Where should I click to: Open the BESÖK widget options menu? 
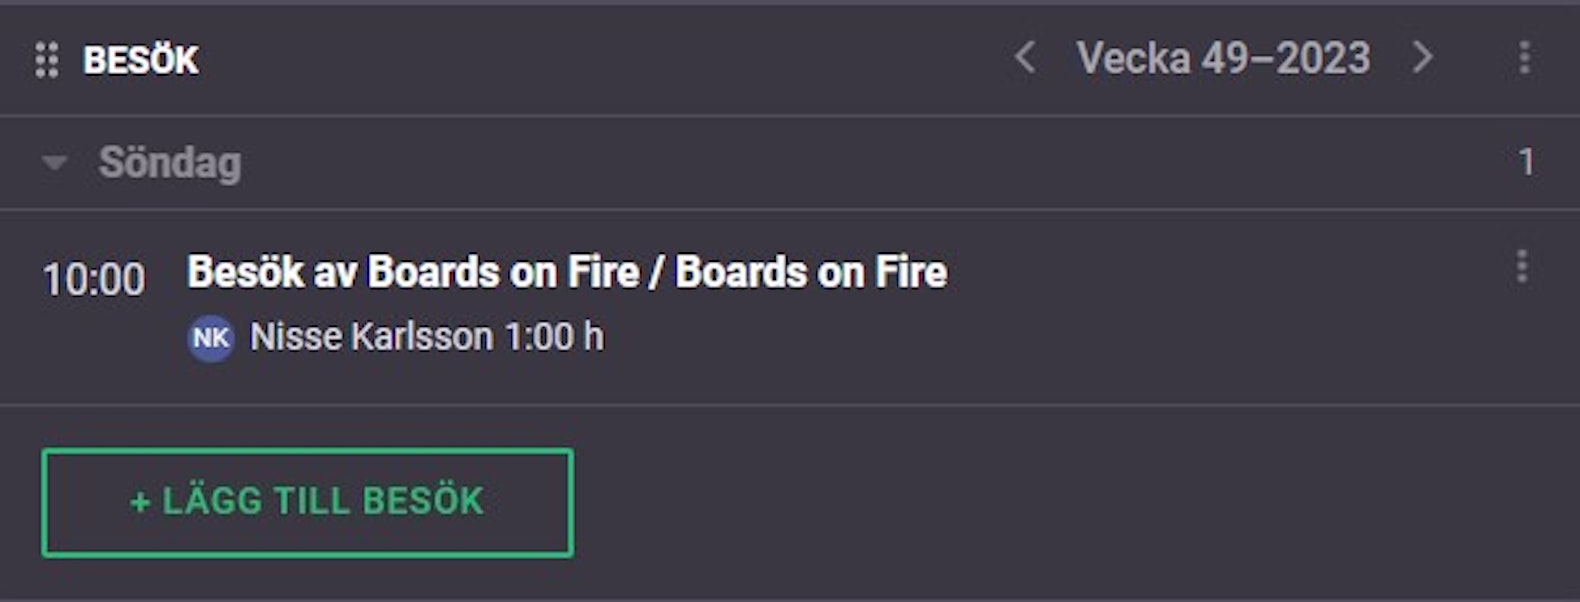pos(1524,57)
